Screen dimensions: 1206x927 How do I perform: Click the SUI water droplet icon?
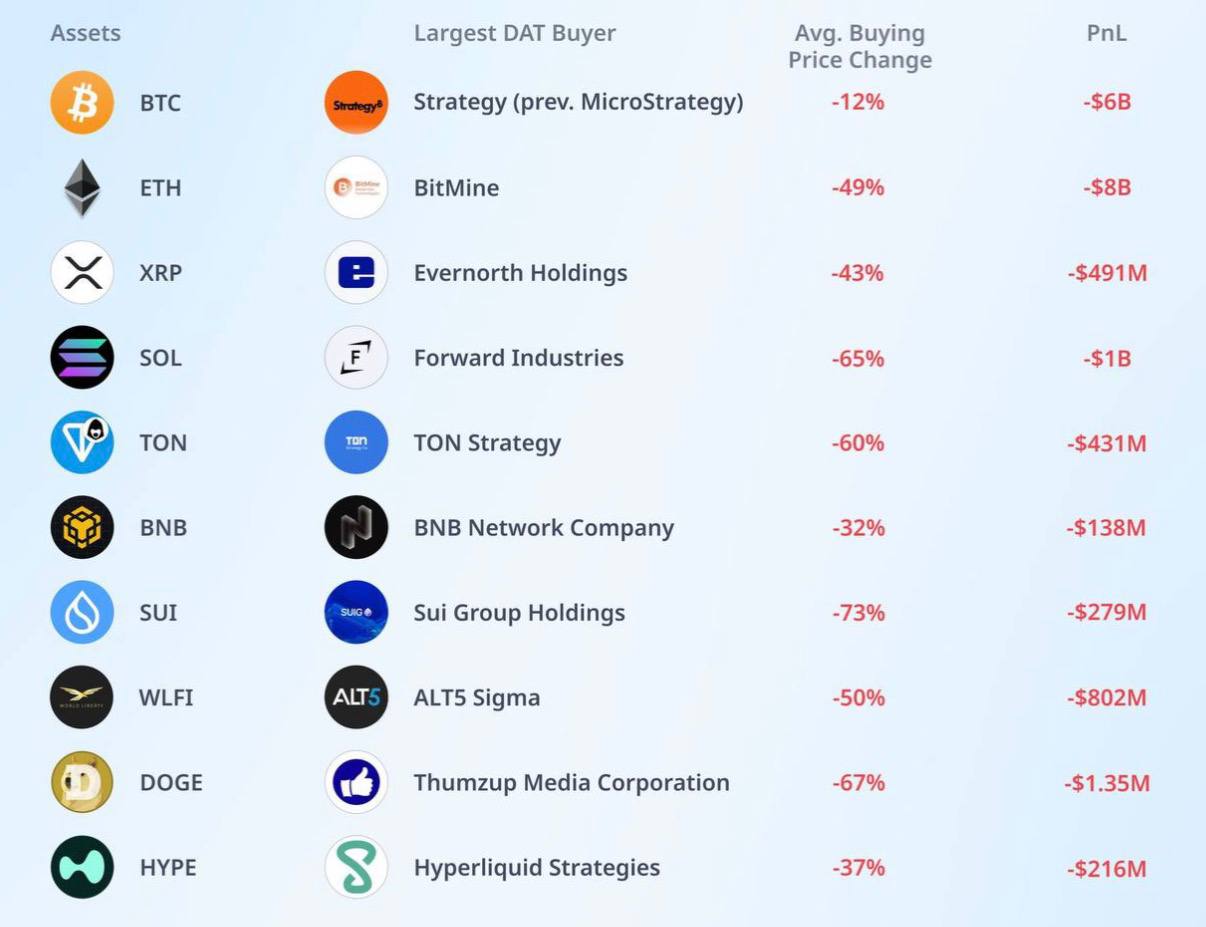[82, 612]
